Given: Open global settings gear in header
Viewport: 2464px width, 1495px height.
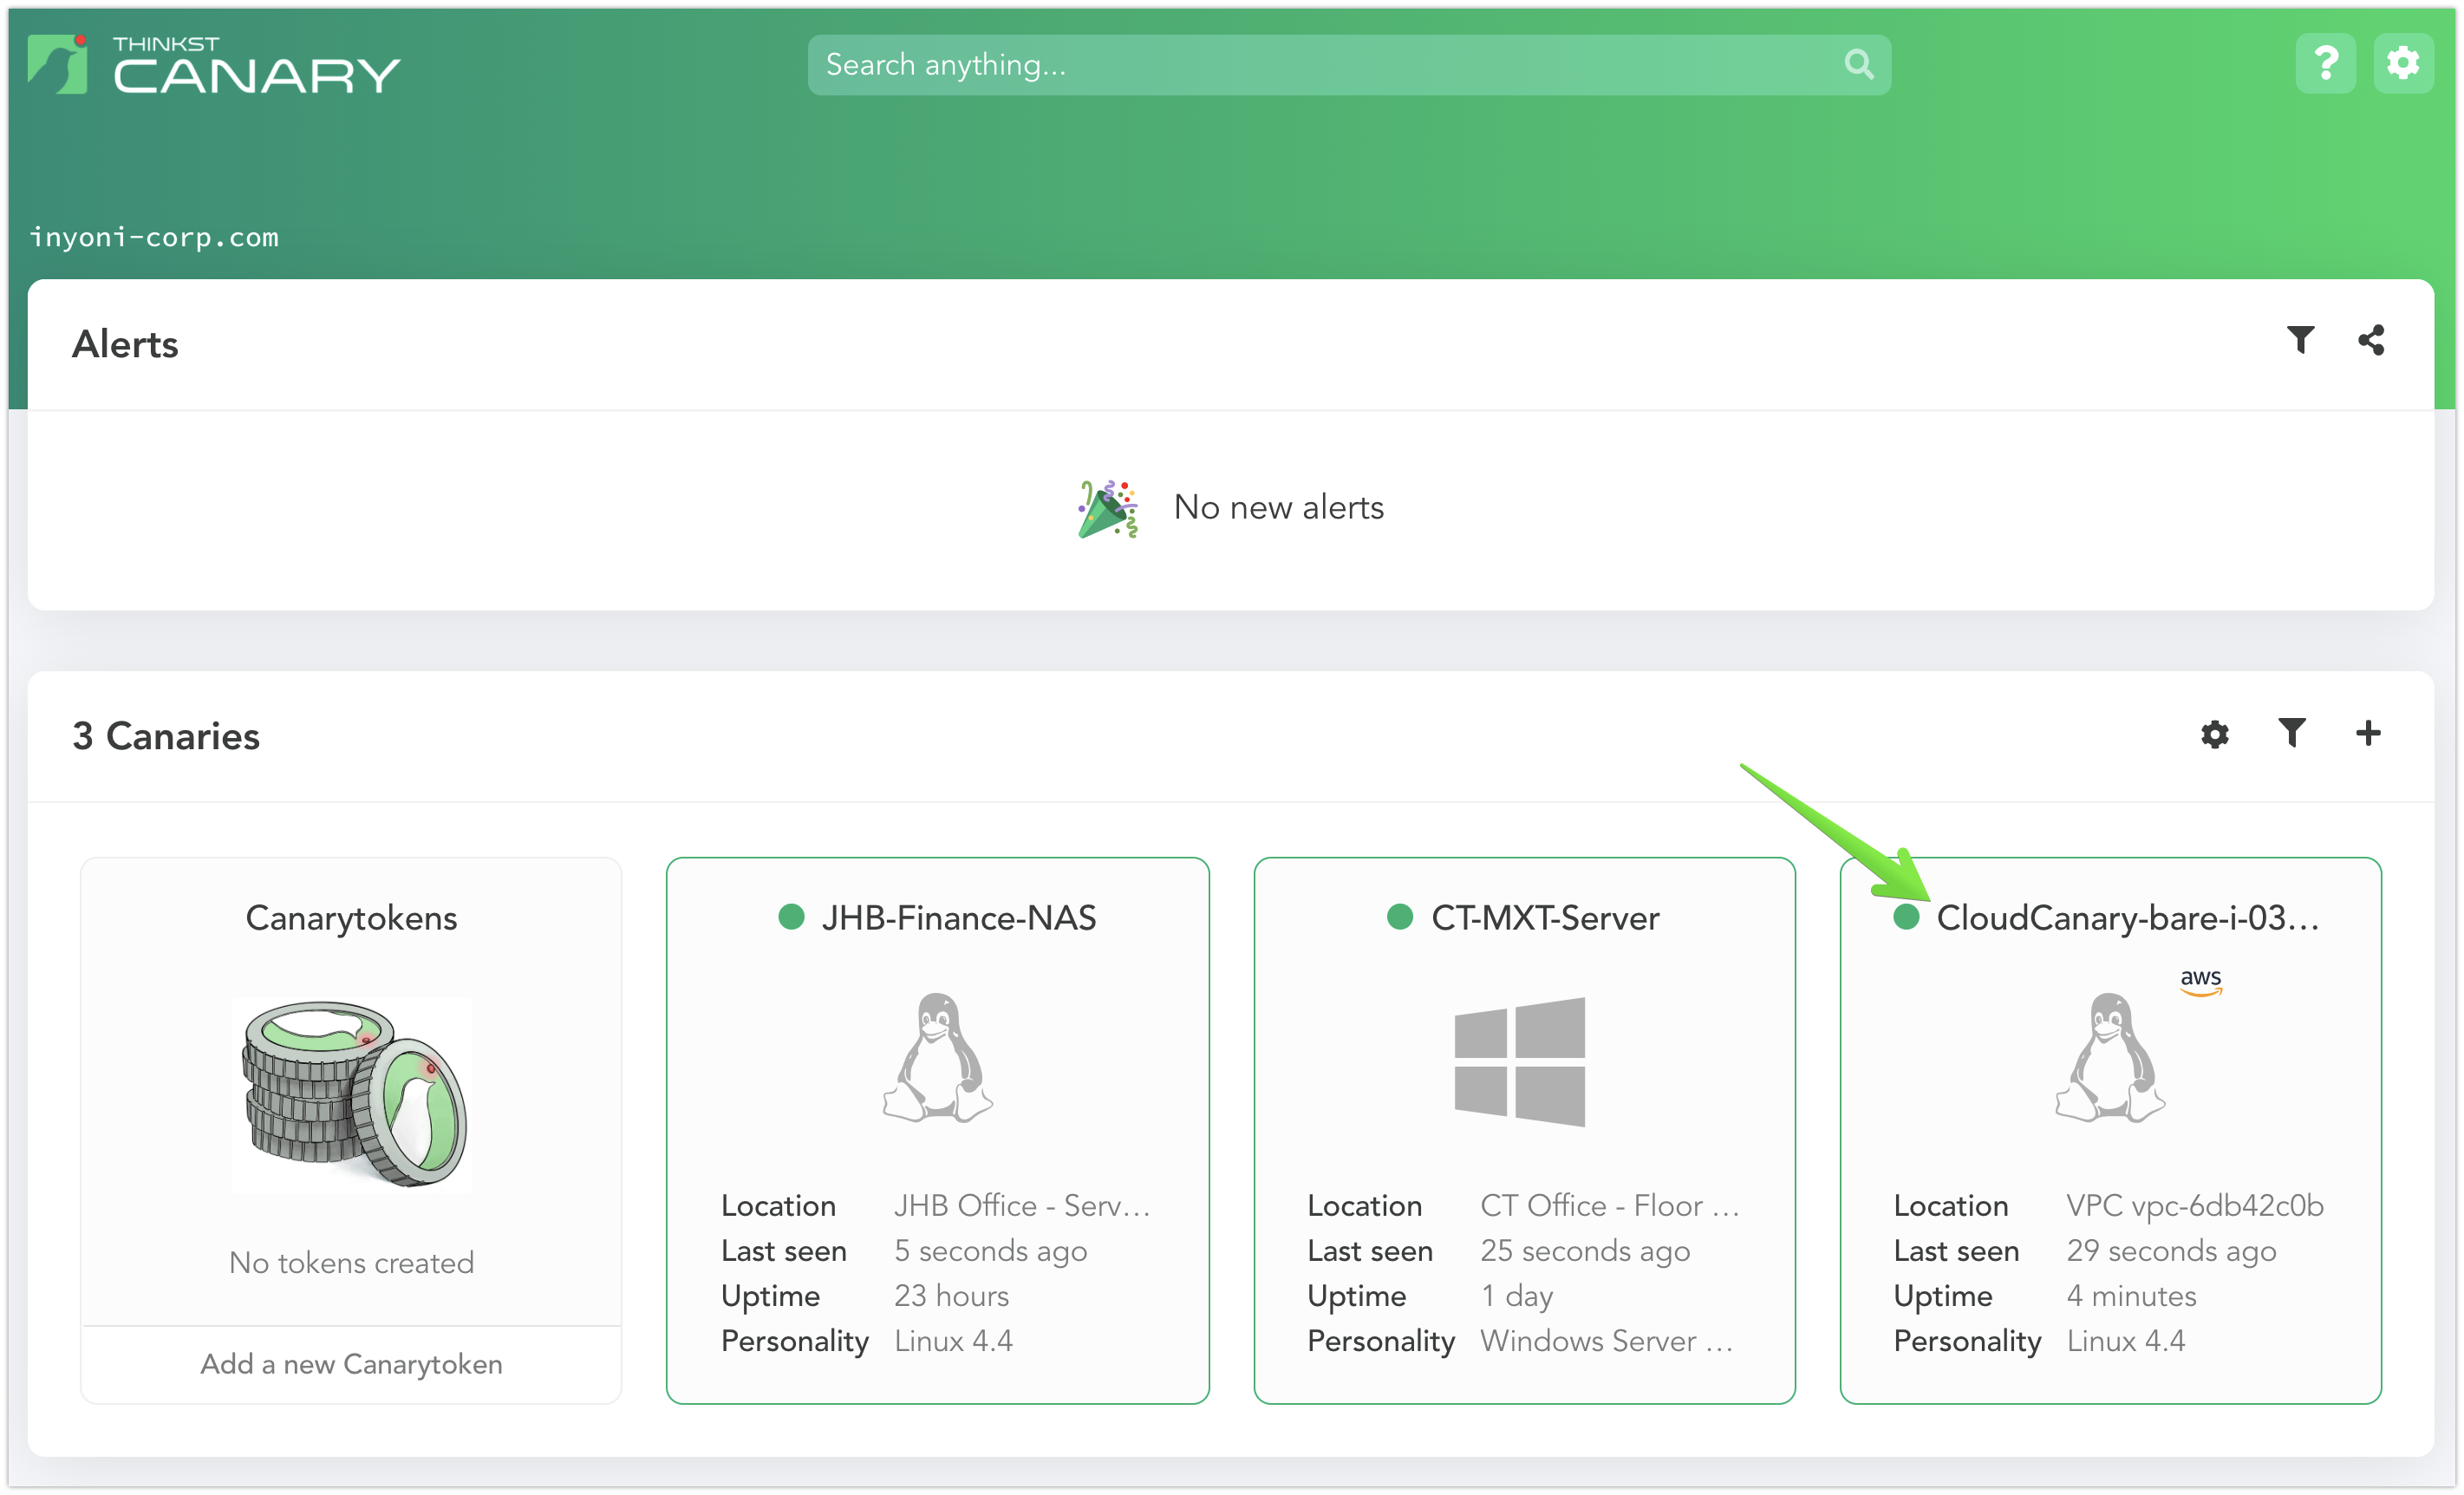Looking at the screenshot, I should 2403,64.
